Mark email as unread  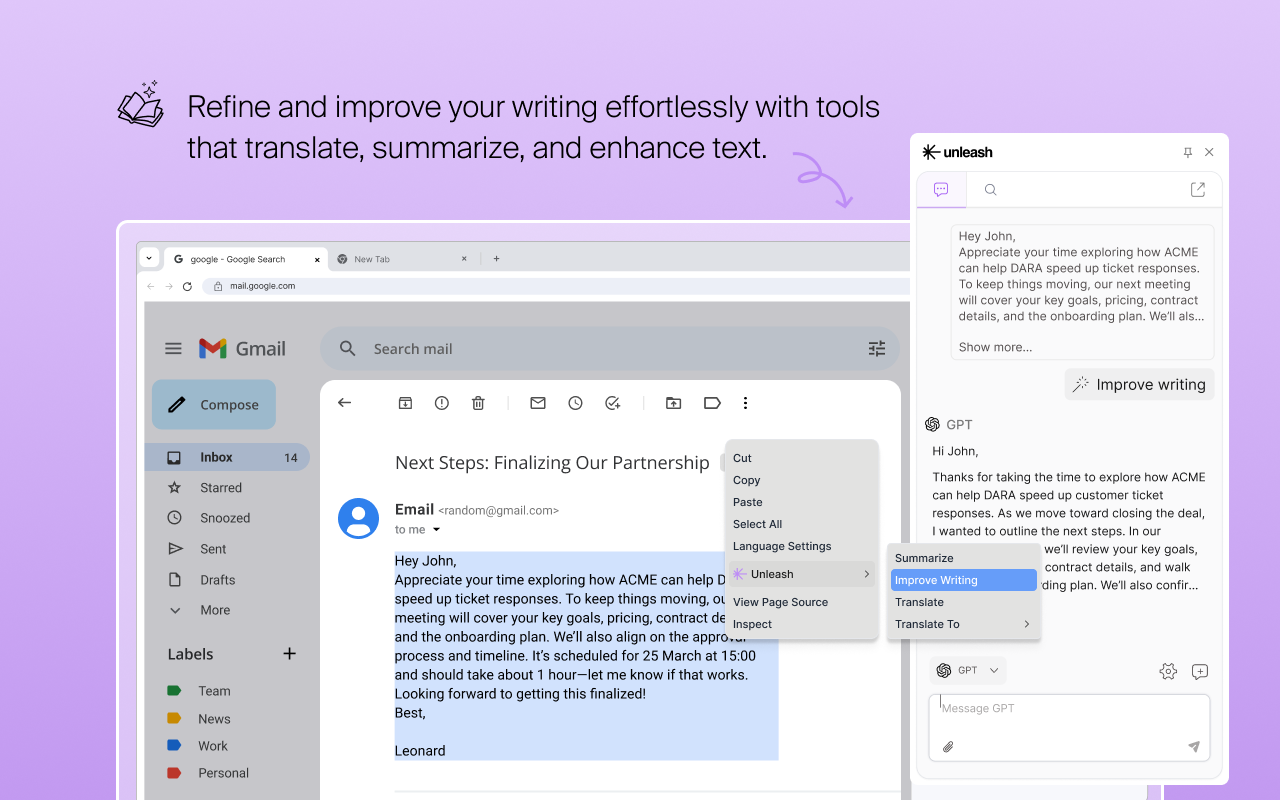click(x=538, y=403)
